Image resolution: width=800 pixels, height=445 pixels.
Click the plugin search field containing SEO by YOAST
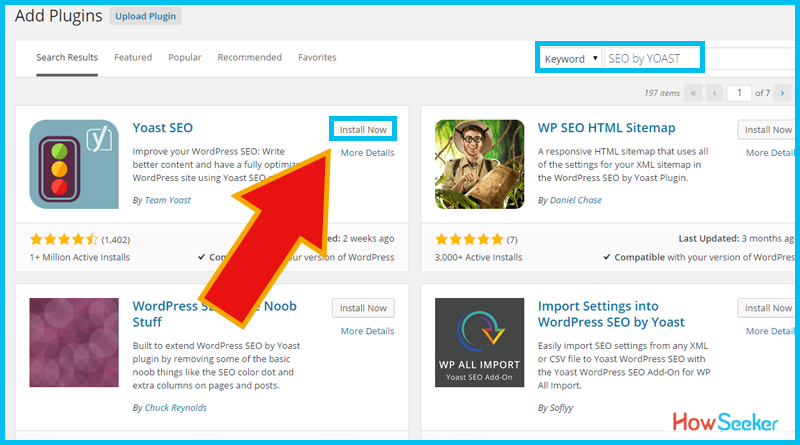[x=653, y=59]
